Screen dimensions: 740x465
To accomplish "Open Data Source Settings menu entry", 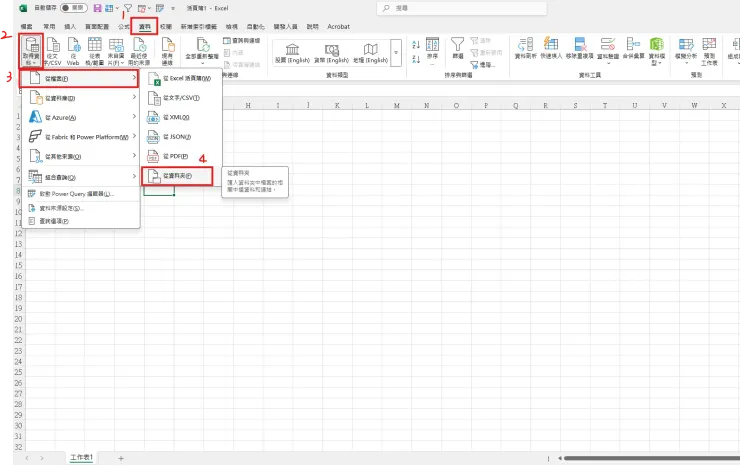I will (81, 208).
